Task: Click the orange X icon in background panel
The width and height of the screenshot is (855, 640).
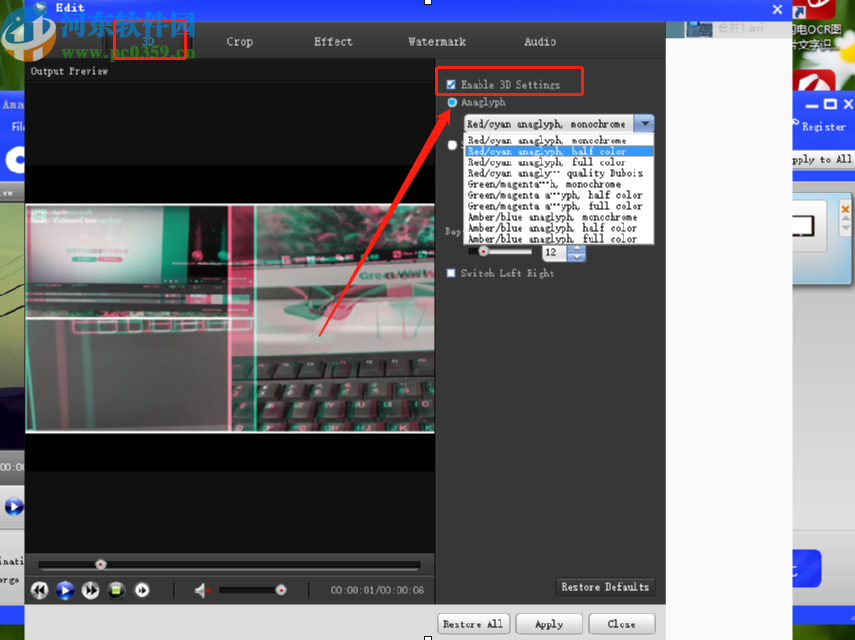Action: 845,209
